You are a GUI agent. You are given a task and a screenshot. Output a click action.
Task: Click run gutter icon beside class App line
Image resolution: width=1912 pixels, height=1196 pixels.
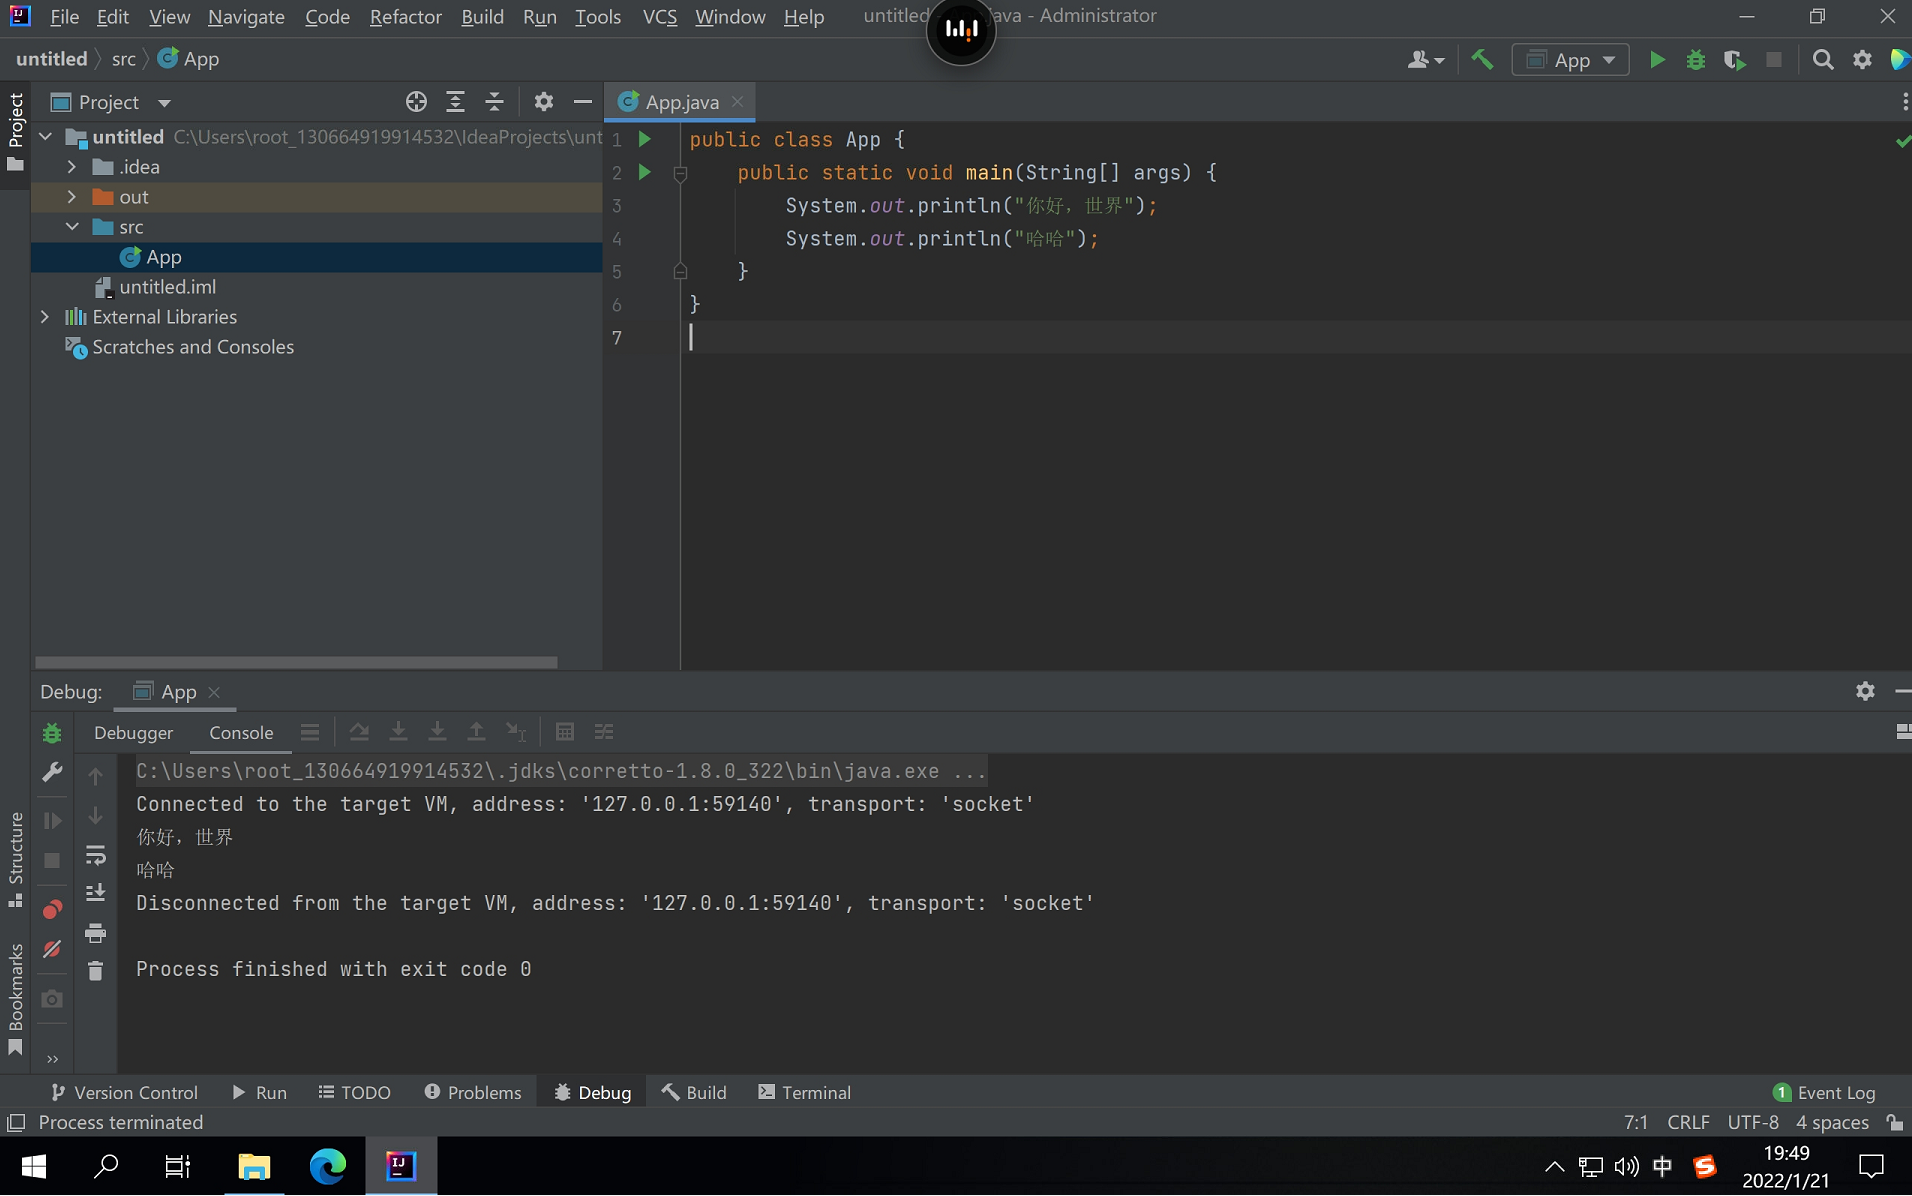click(645, 139)
